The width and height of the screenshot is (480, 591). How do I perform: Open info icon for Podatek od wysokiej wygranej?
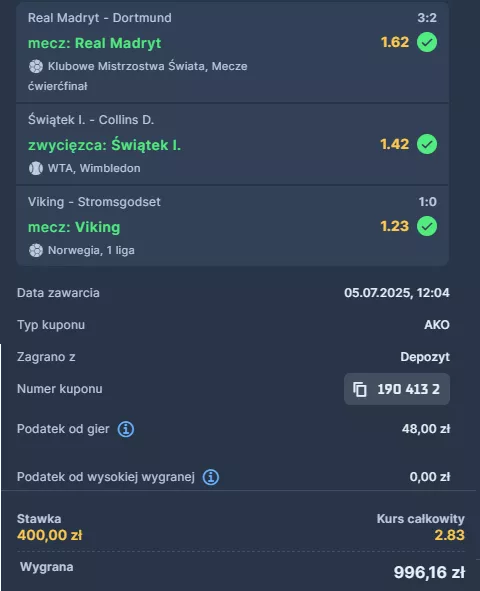(x=211, y=477)
